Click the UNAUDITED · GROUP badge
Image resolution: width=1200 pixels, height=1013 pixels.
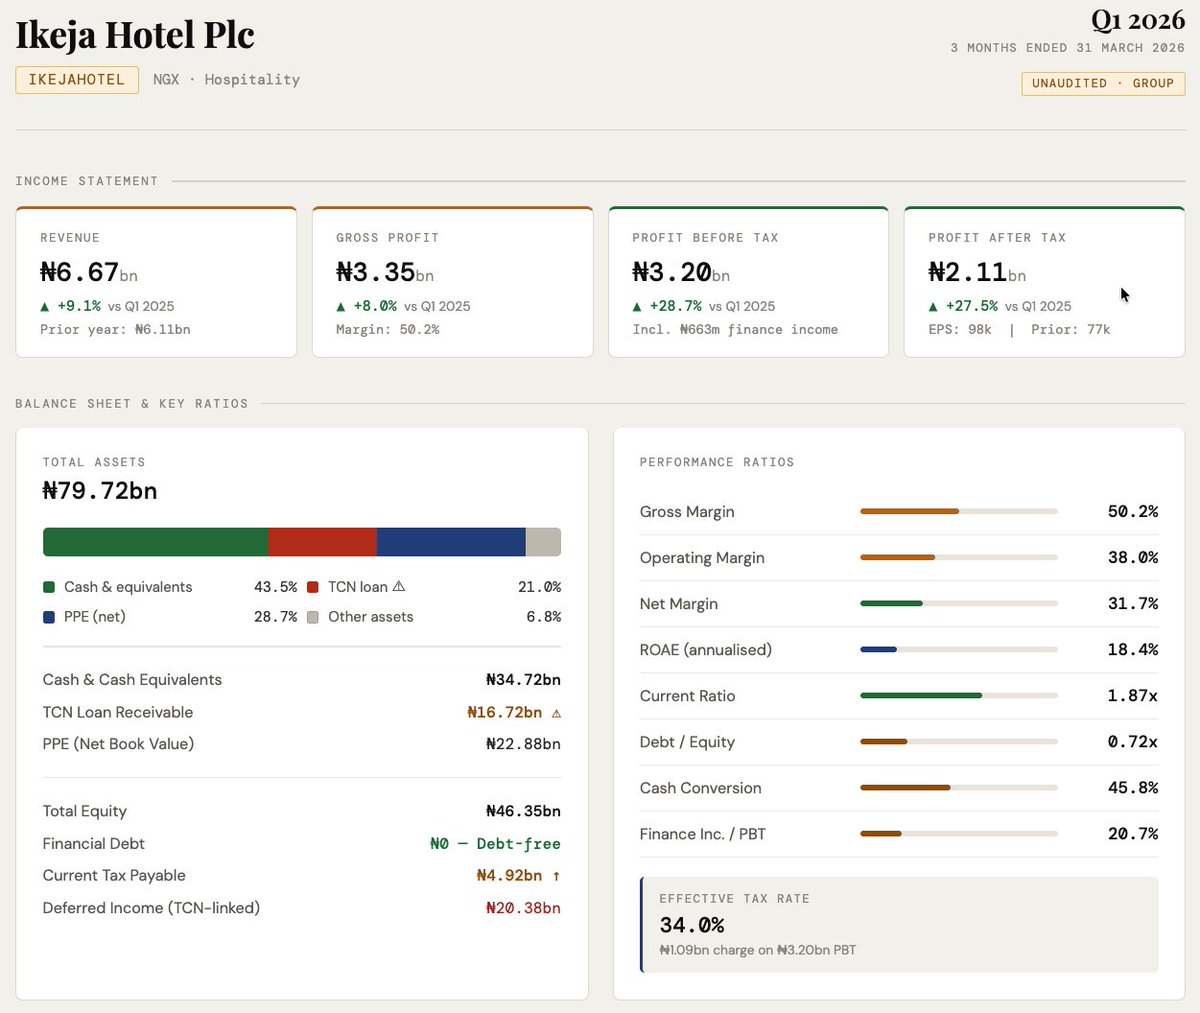point(1103,84)
